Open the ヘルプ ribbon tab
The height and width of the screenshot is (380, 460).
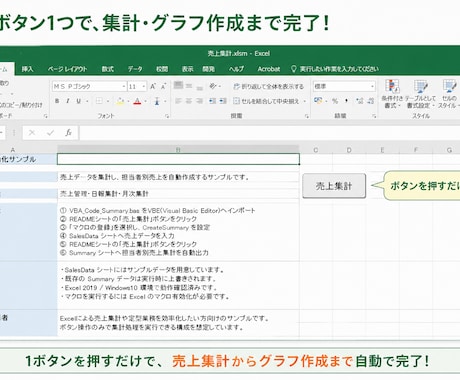pos(236,69)
